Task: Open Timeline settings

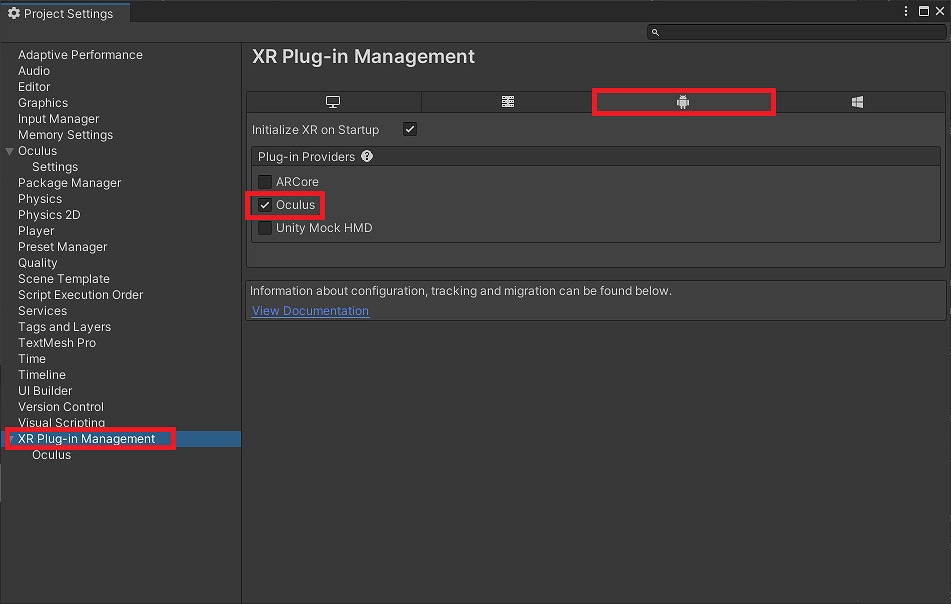Action: pyautogui.click(x=42, y=375)
